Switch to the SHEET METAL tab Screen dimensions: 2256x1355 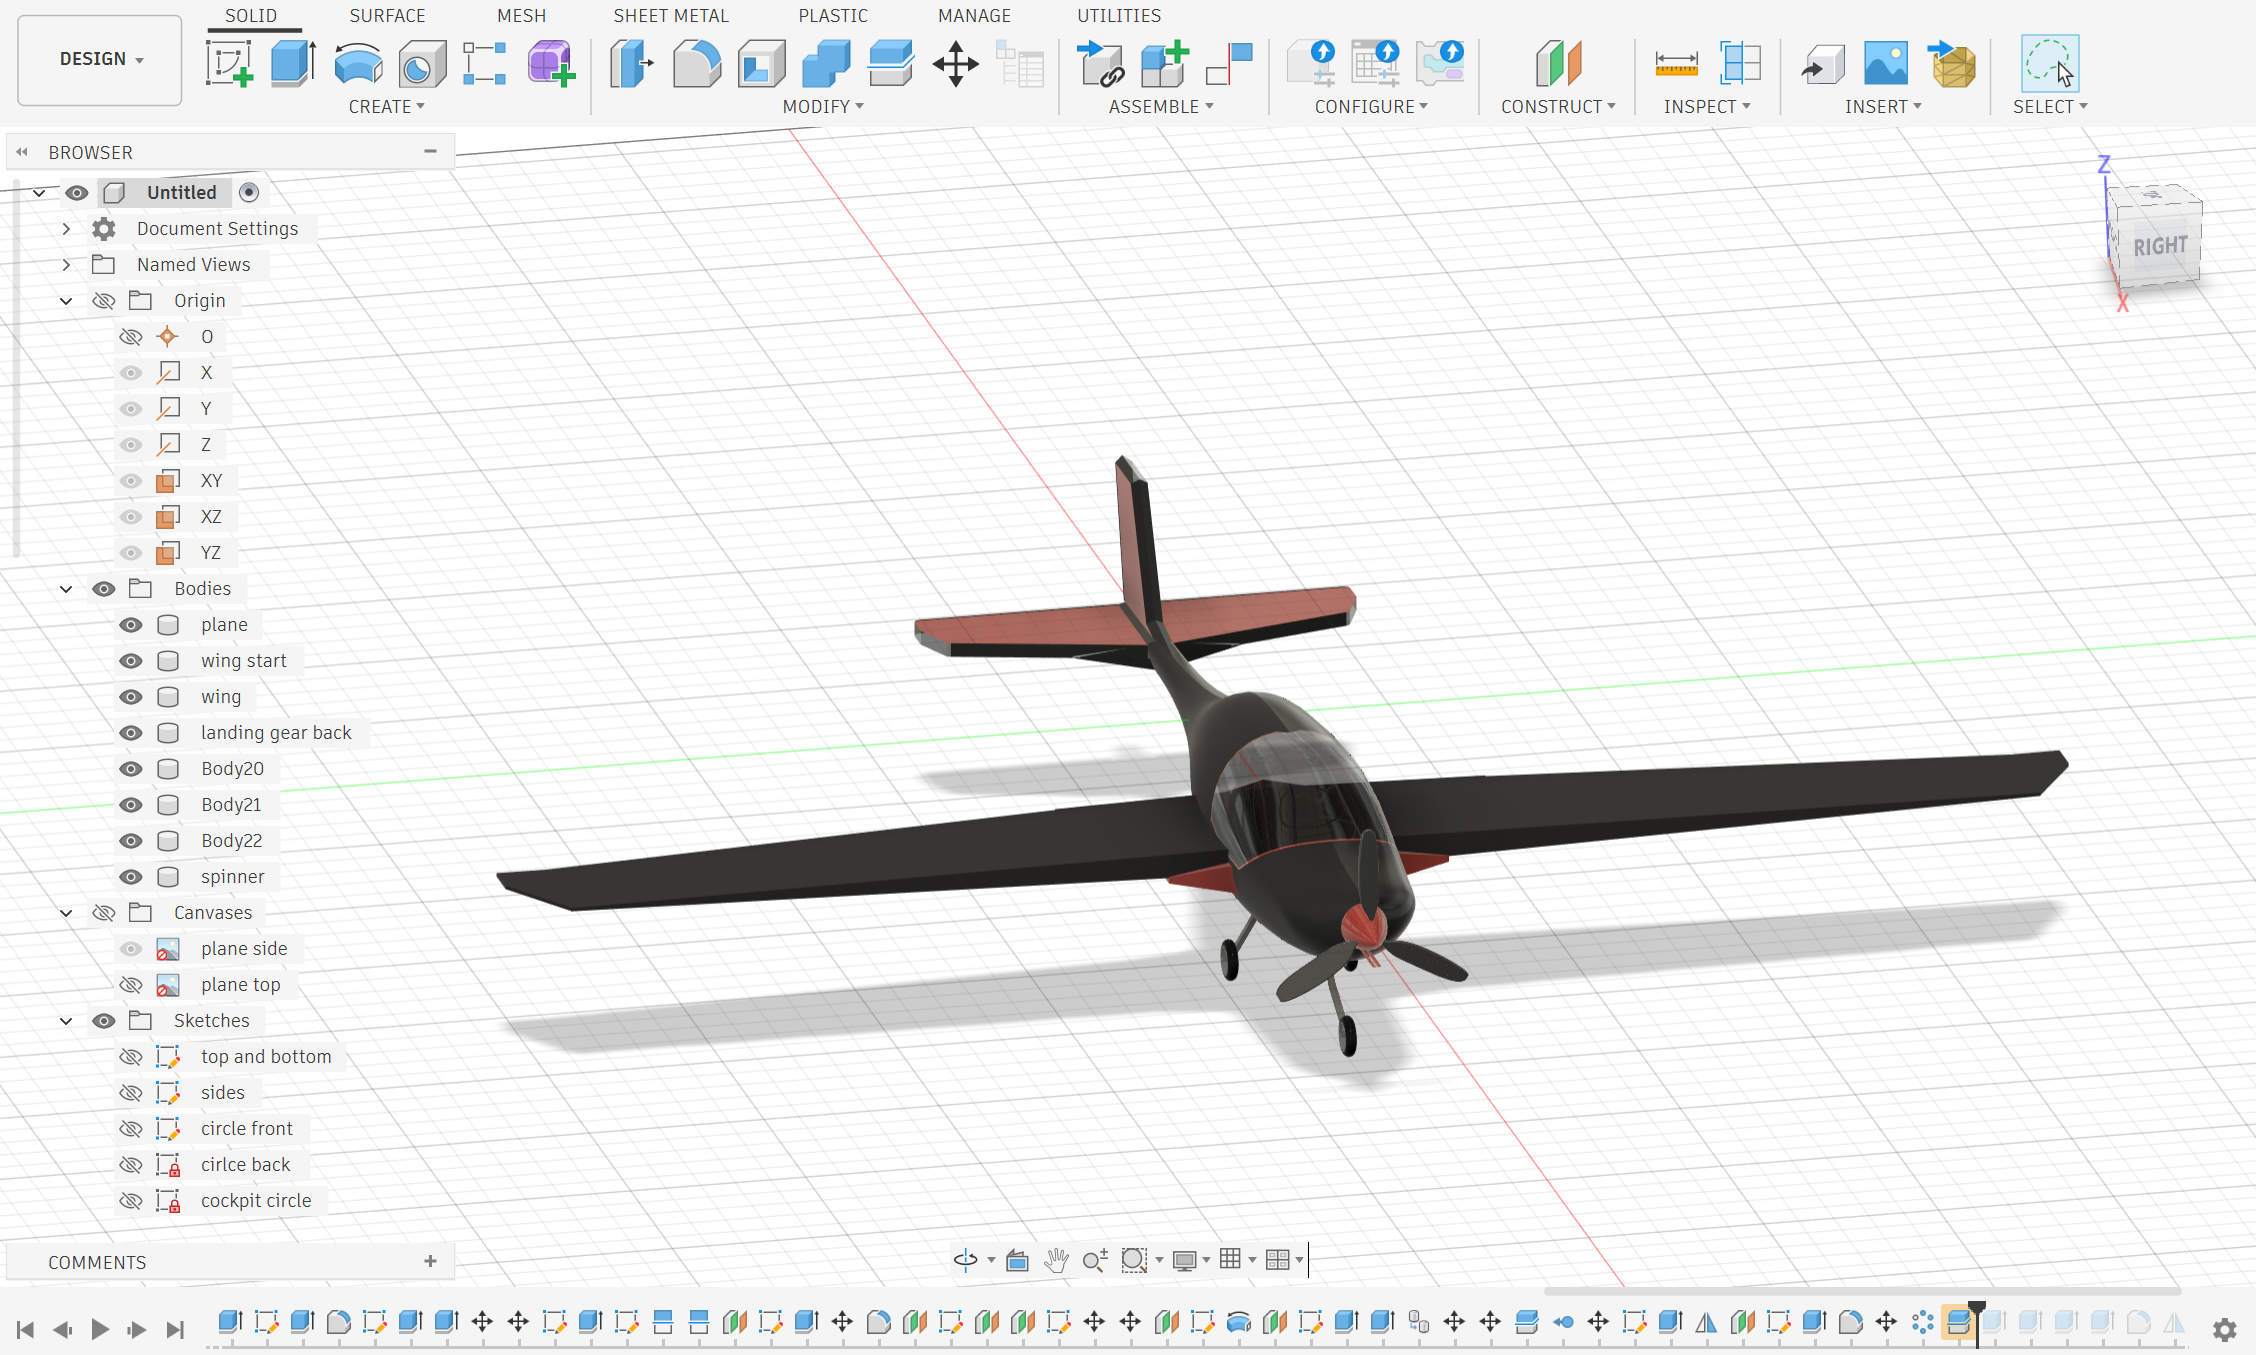point(671,16)
